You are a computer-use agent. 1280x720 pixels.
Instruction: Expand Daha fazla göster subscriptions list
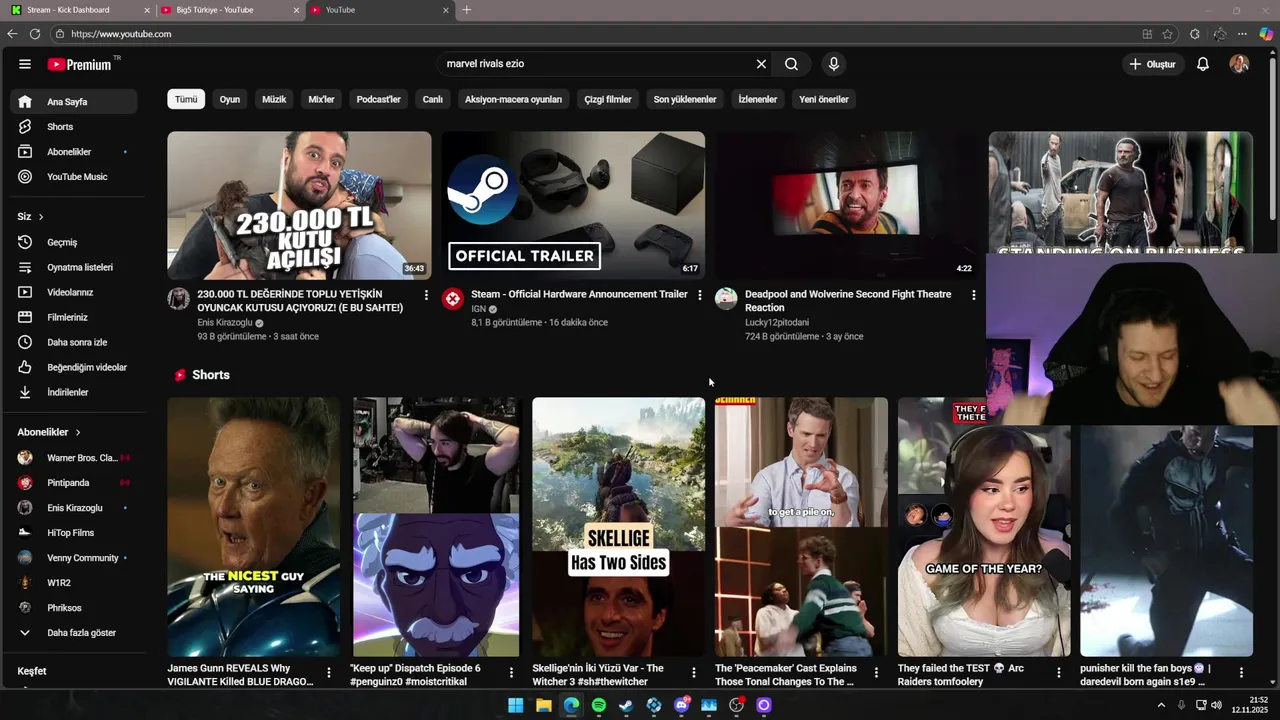click(x=74, y=633)
